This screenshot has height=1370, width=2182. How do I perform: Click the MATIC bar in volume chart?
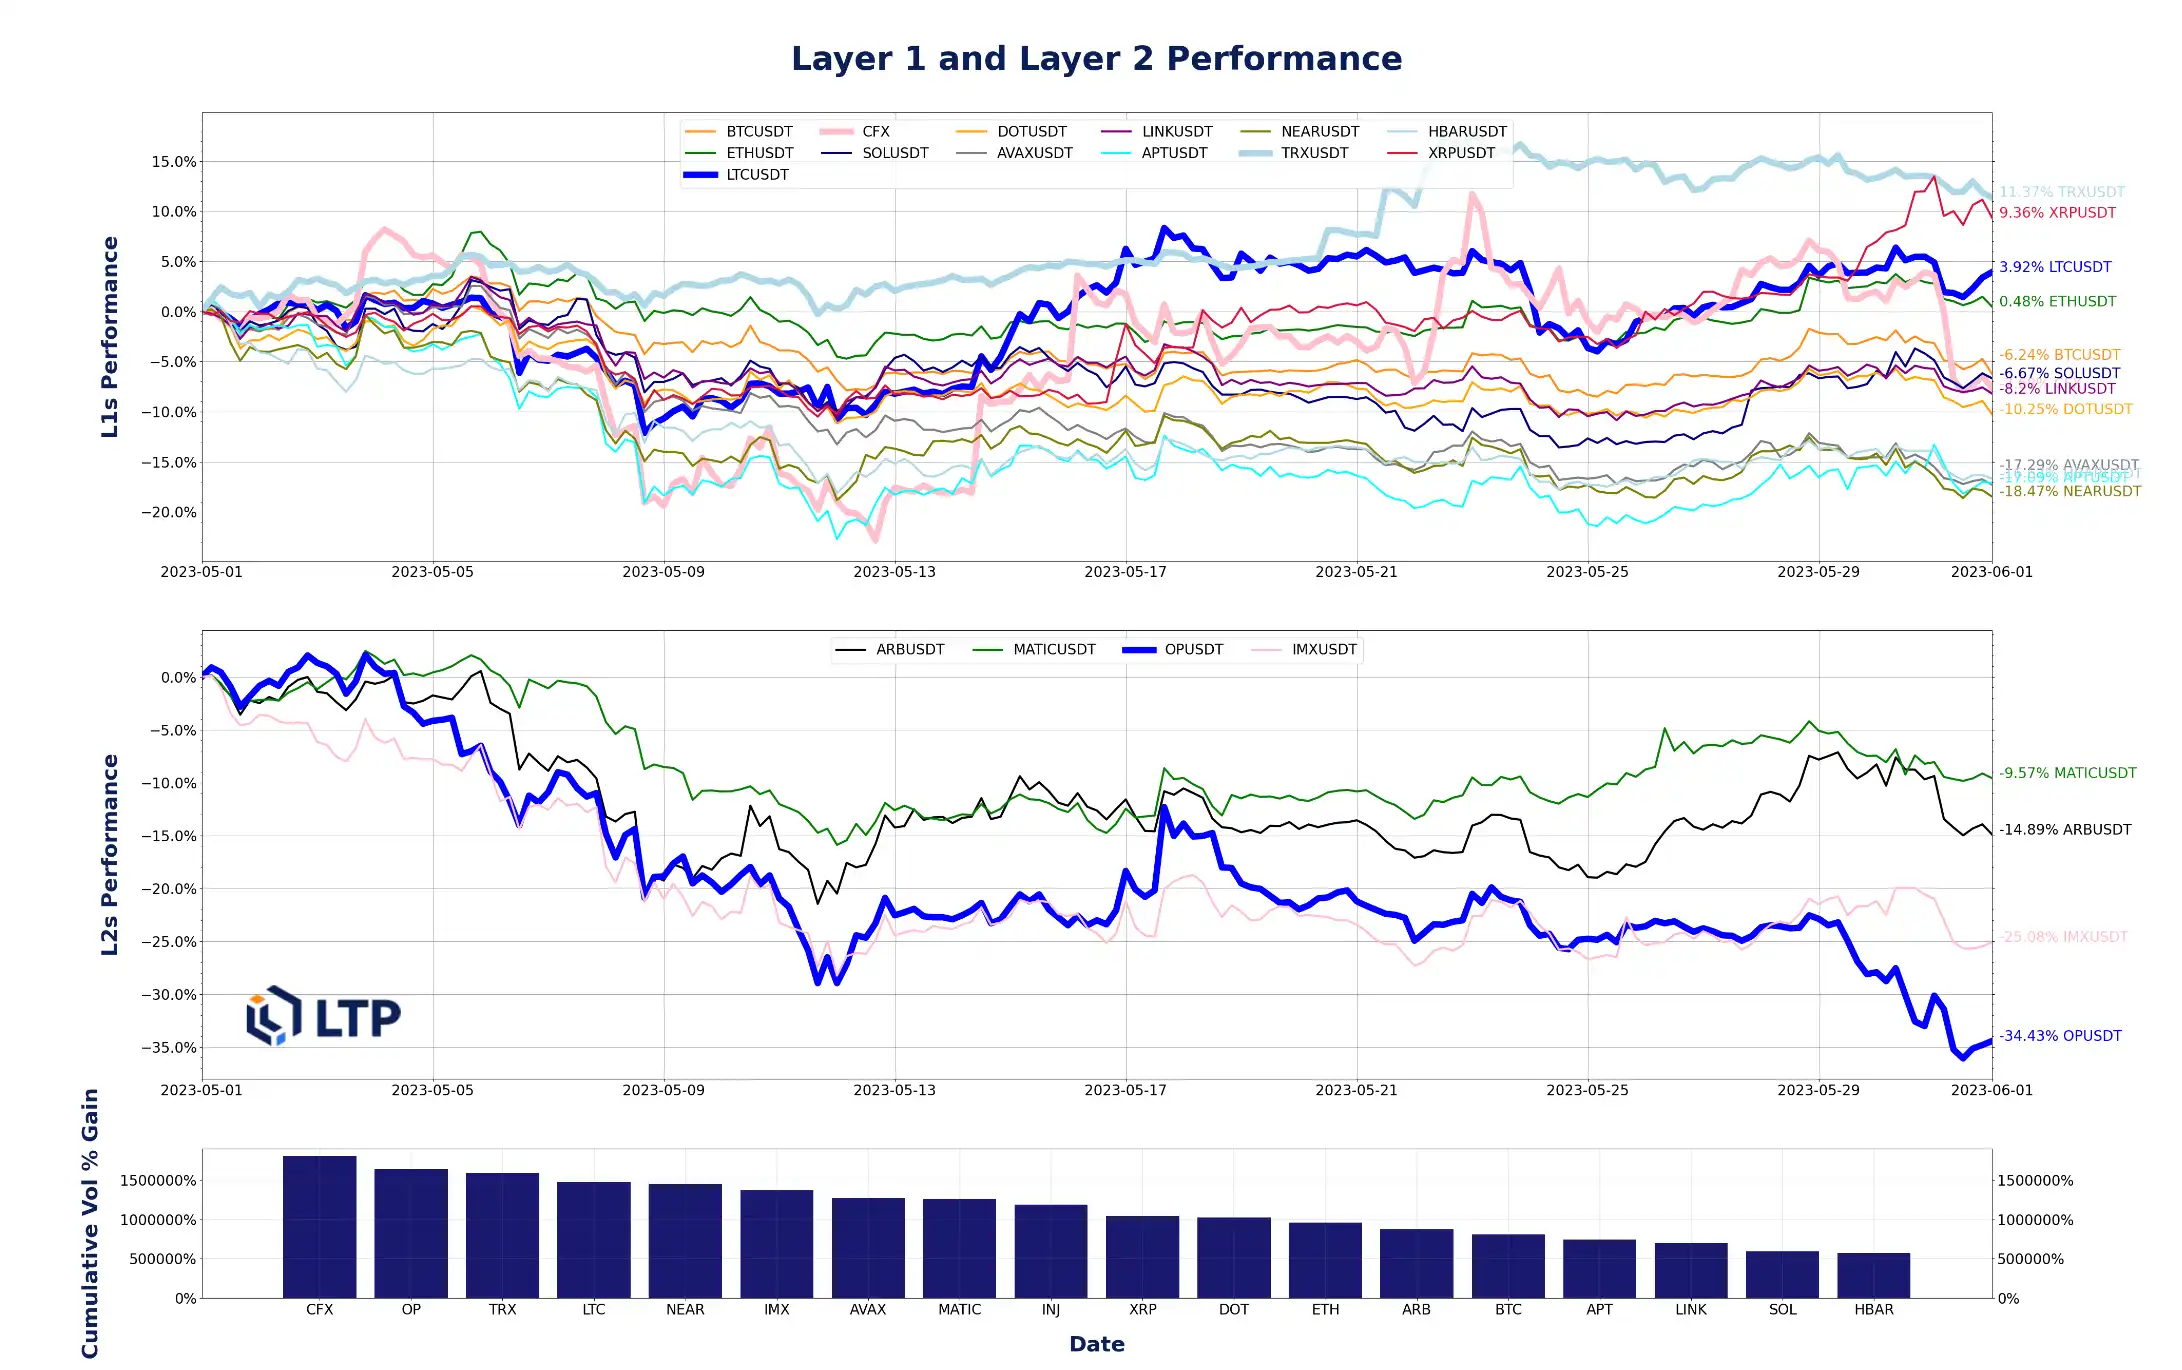(960, 1249)
